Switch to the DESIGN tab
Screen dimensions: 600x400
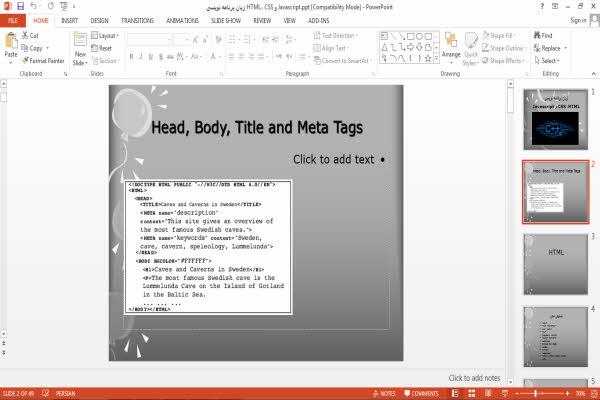click(x=99, y=21)
